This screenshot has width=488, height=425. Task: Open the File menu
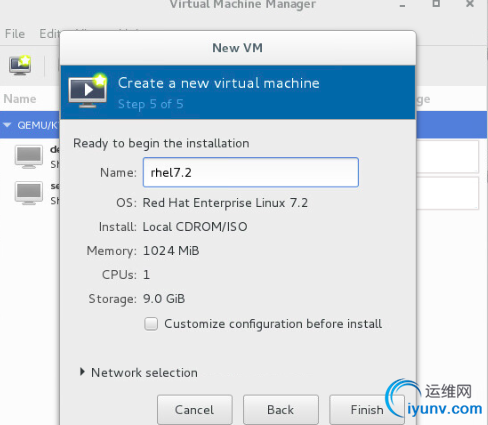coord(15,34)
